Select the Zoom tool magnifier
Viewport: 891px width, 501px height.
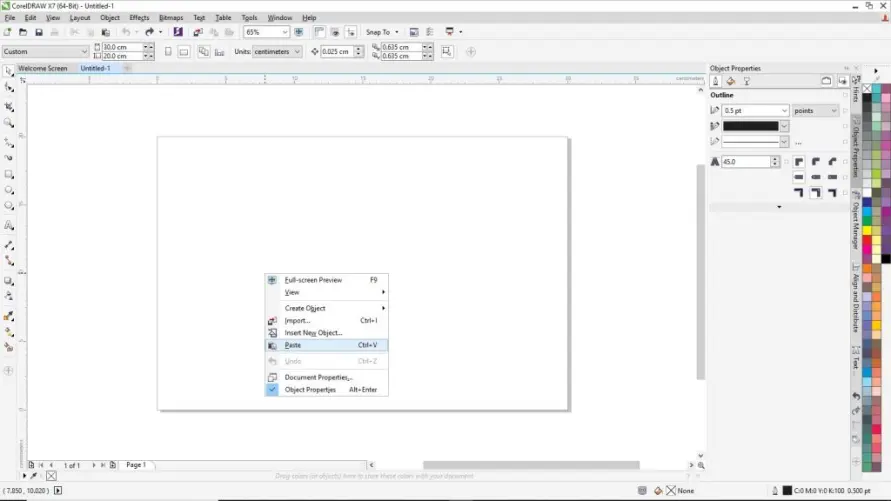click(x=9, y=123)
